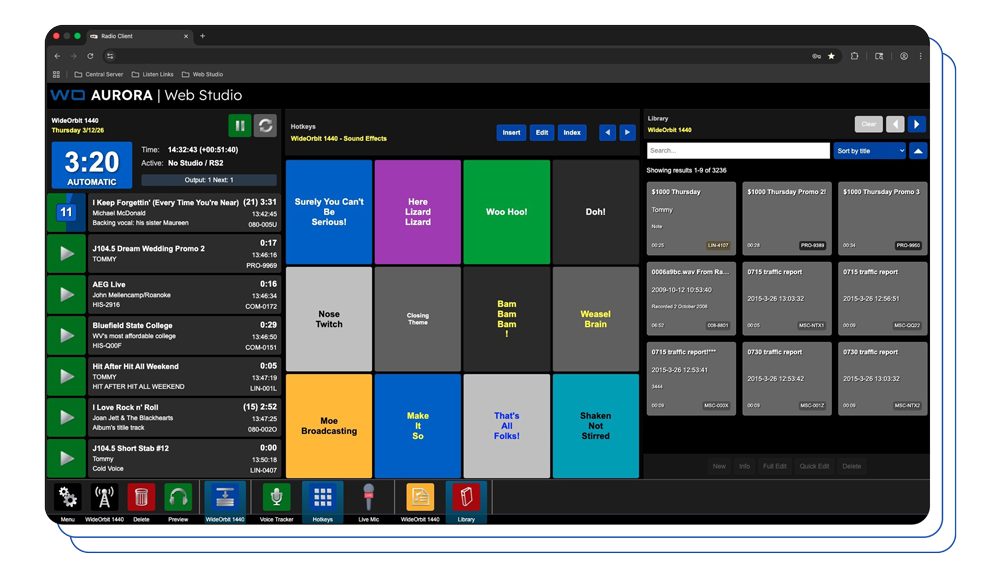Click the 3:20 AUTOMATIC countdown display
Viewport: 1000px width, 583px height.
point(92,166)
